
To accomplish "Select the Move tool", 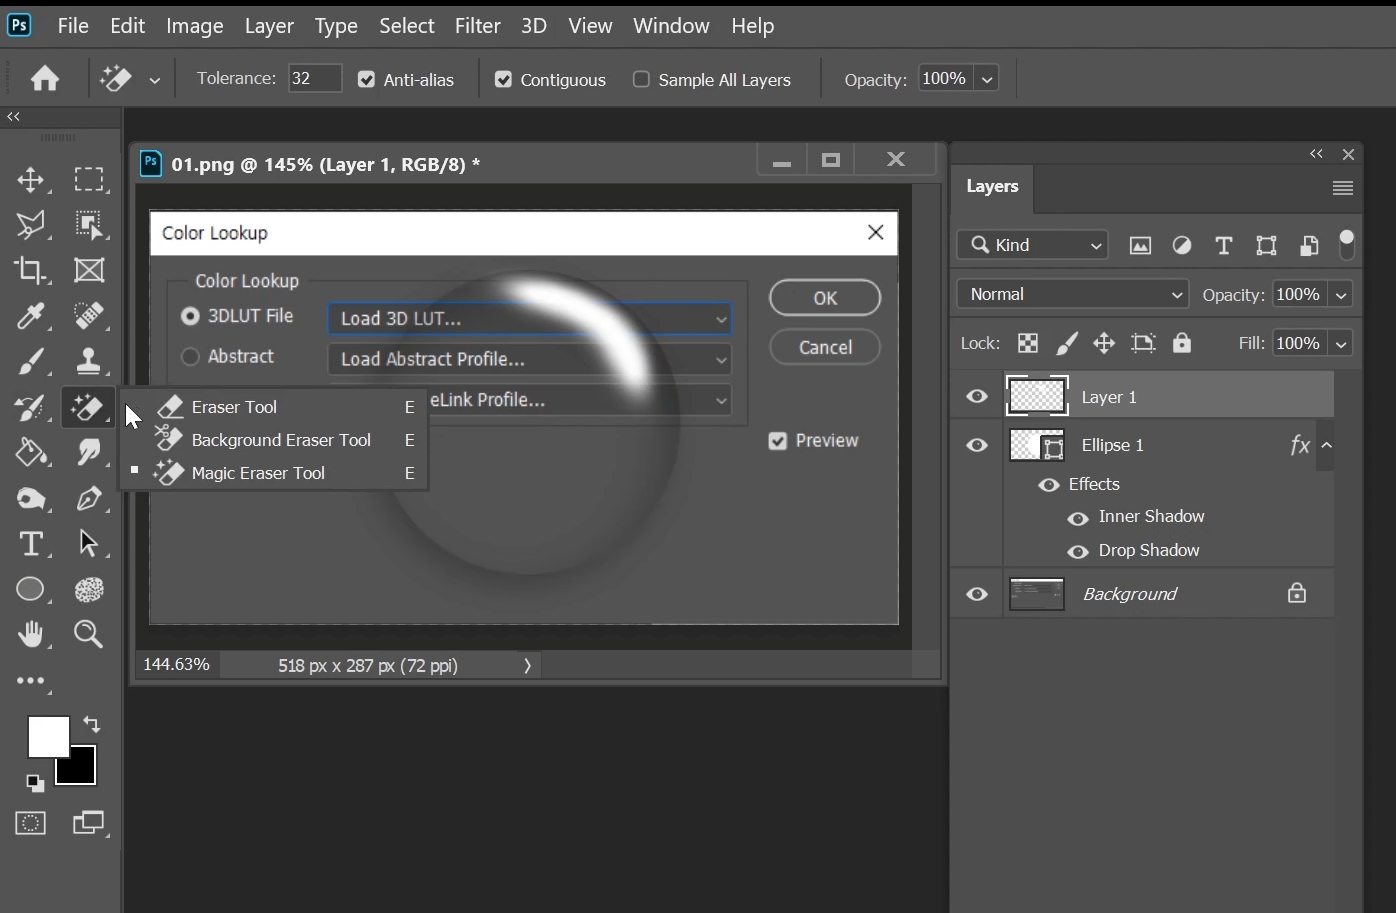I will (30, 180).
